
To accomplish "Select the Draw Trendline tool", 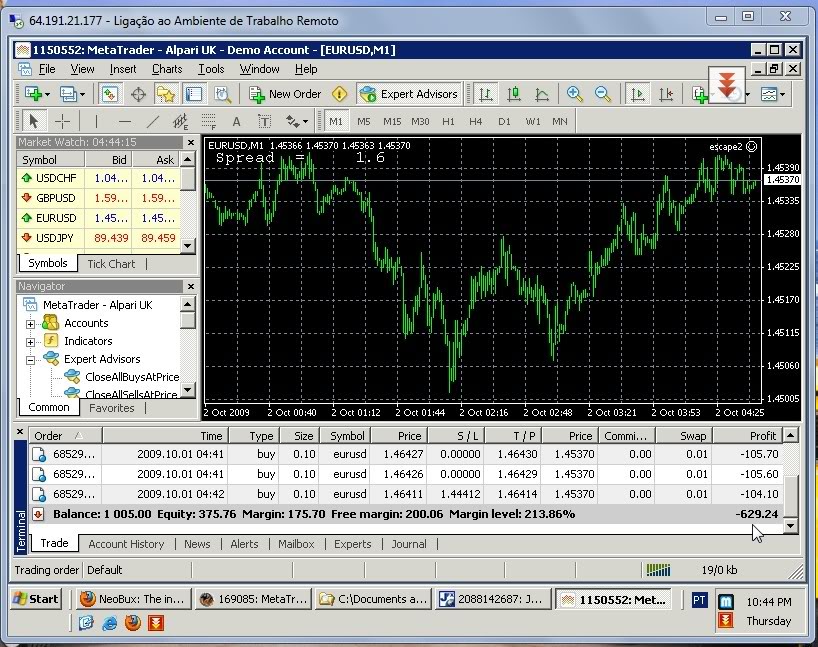I will tap(153, 122).
